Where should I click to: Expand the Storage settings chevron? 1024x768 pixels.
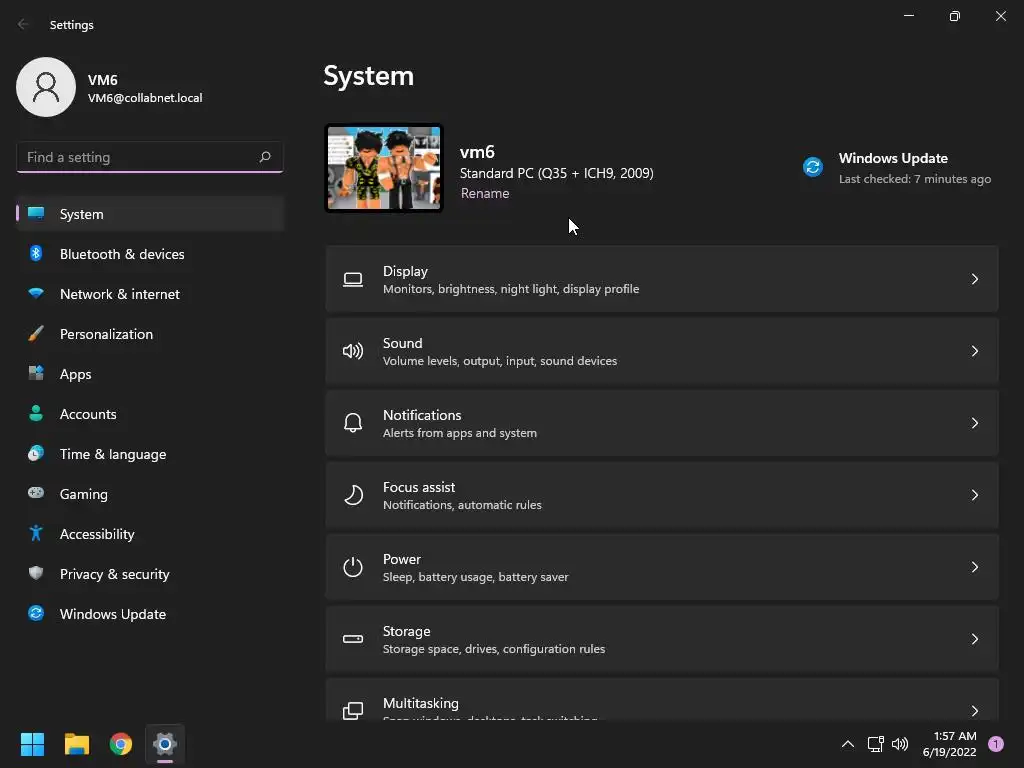(975, 639)
